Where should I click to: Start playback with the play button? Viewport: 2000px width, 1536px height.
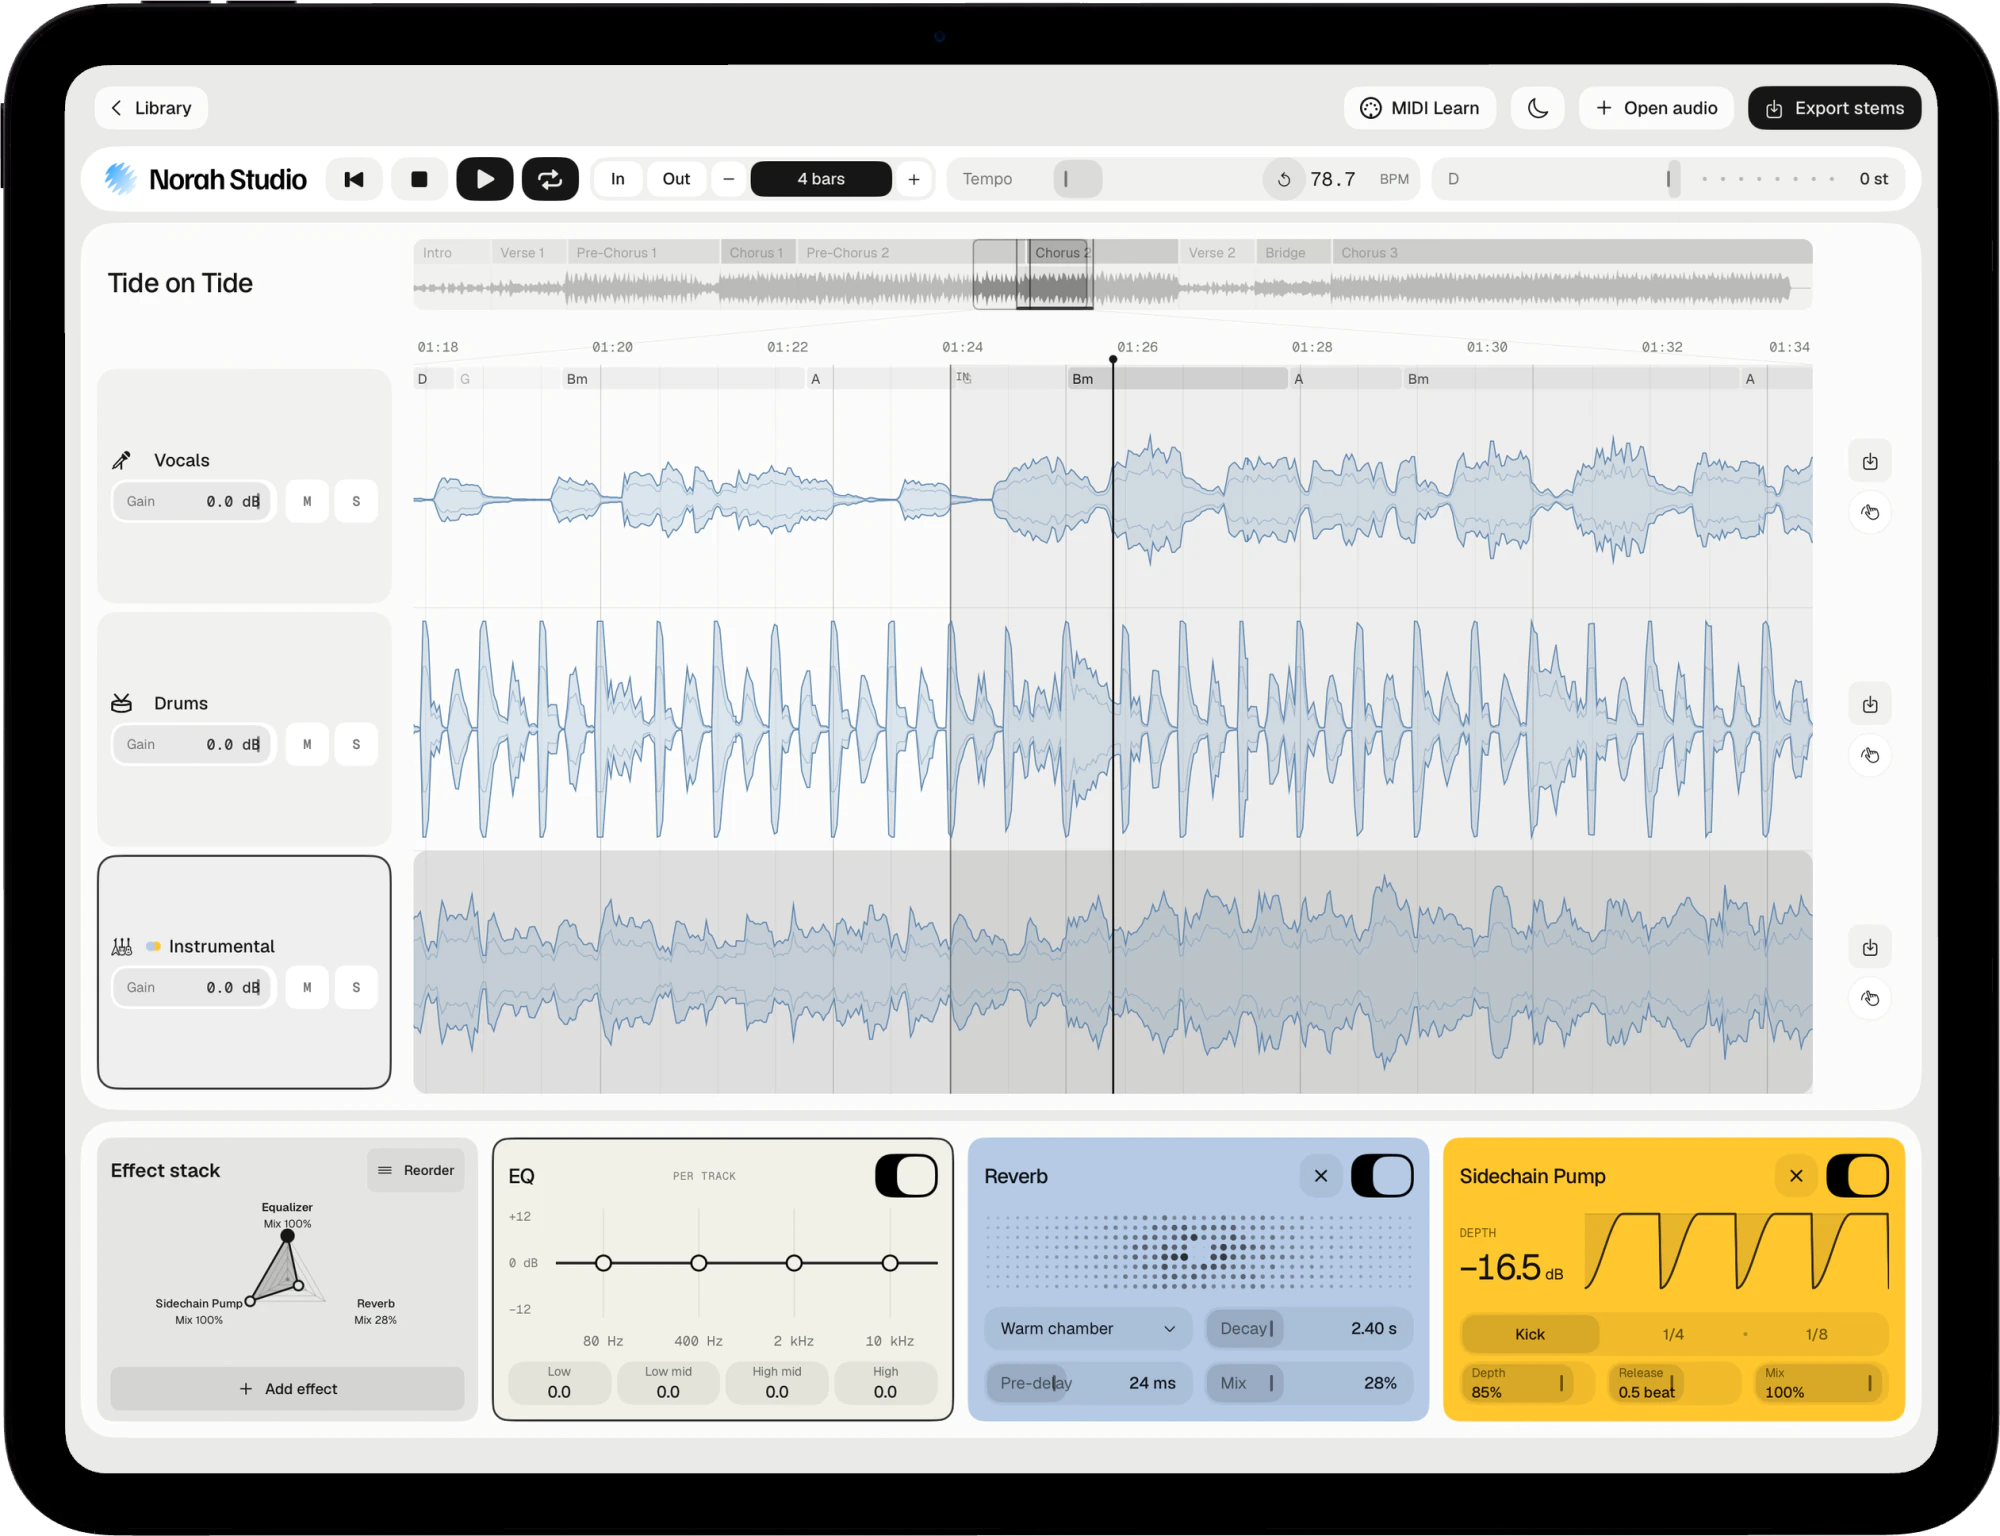click(x=485, y=179)
